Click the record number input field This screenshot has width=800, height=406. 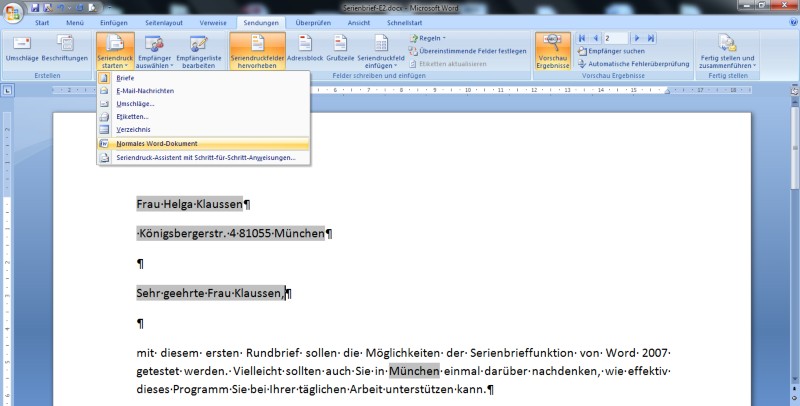[x=614, y=38]
